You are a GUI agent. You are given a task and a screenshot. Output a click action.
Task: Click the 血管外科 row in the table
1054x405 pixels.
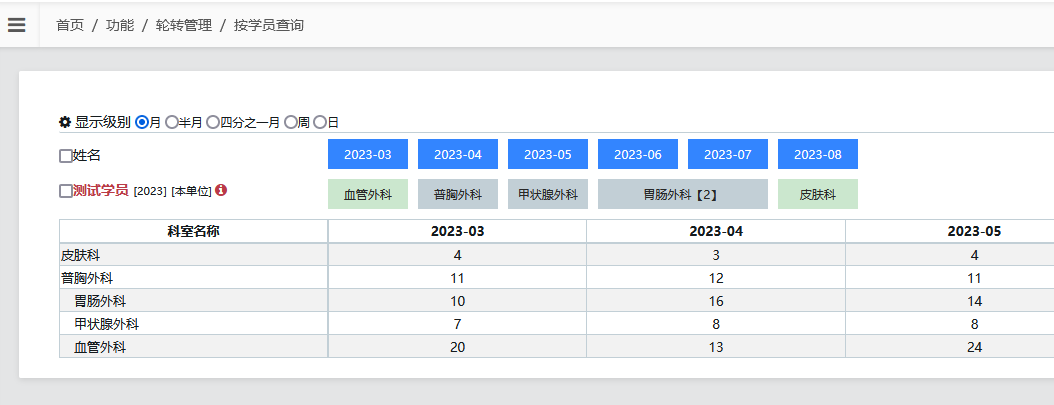pos(557,347)
